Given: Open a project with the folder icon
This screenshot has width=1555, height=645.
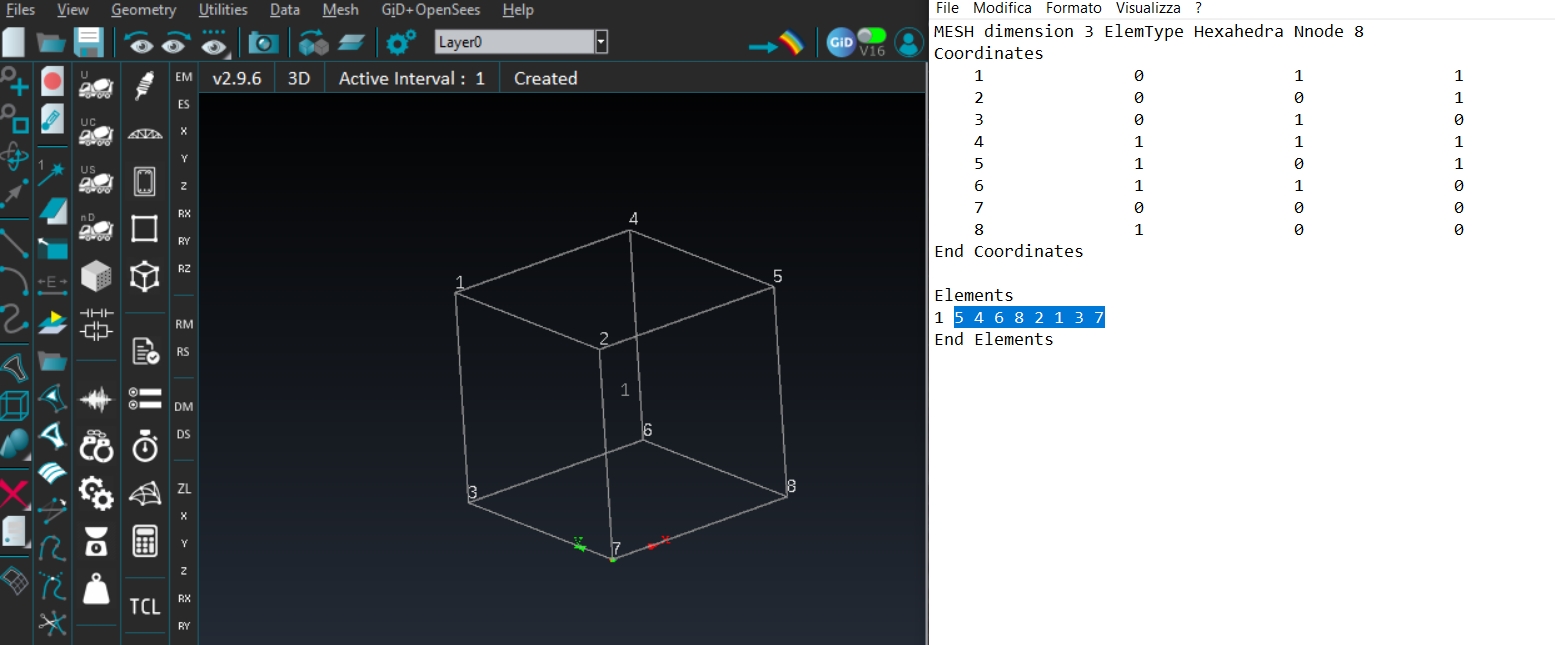Looking at the screenshot, I should [51, 42].
